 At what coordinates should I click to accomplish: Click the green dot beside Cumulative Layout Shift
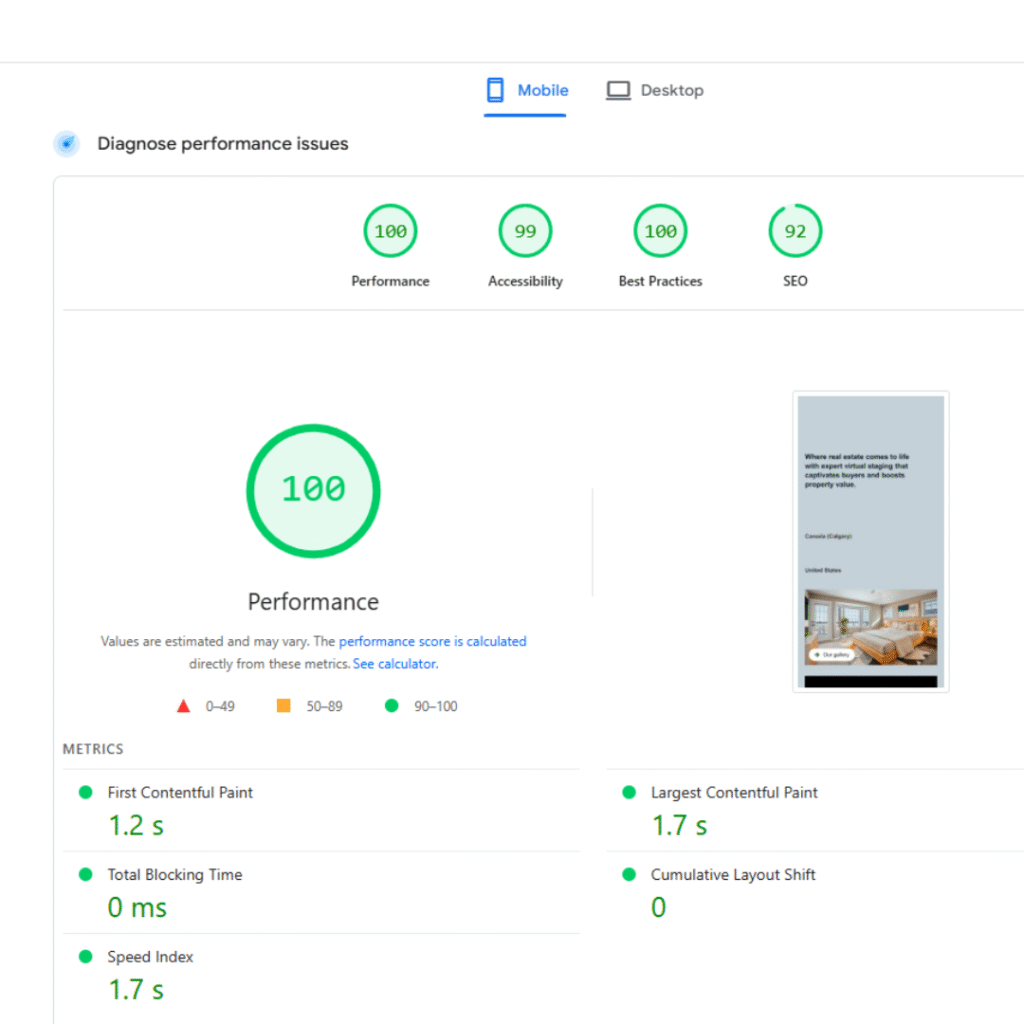[628, 874]
